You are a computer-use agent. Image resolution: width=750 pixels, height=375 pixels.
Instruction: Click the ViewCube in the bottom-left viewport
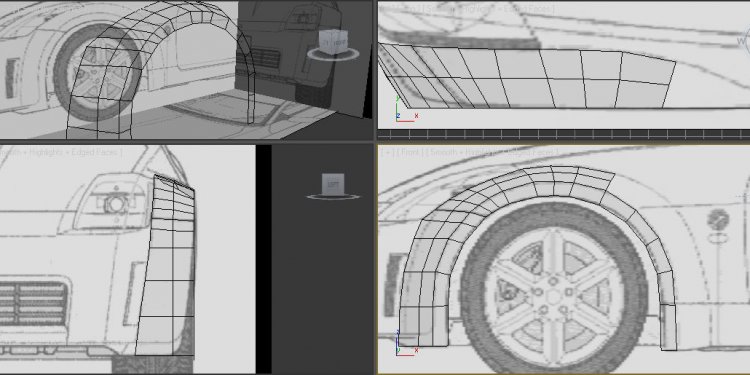tap(332, 184)
